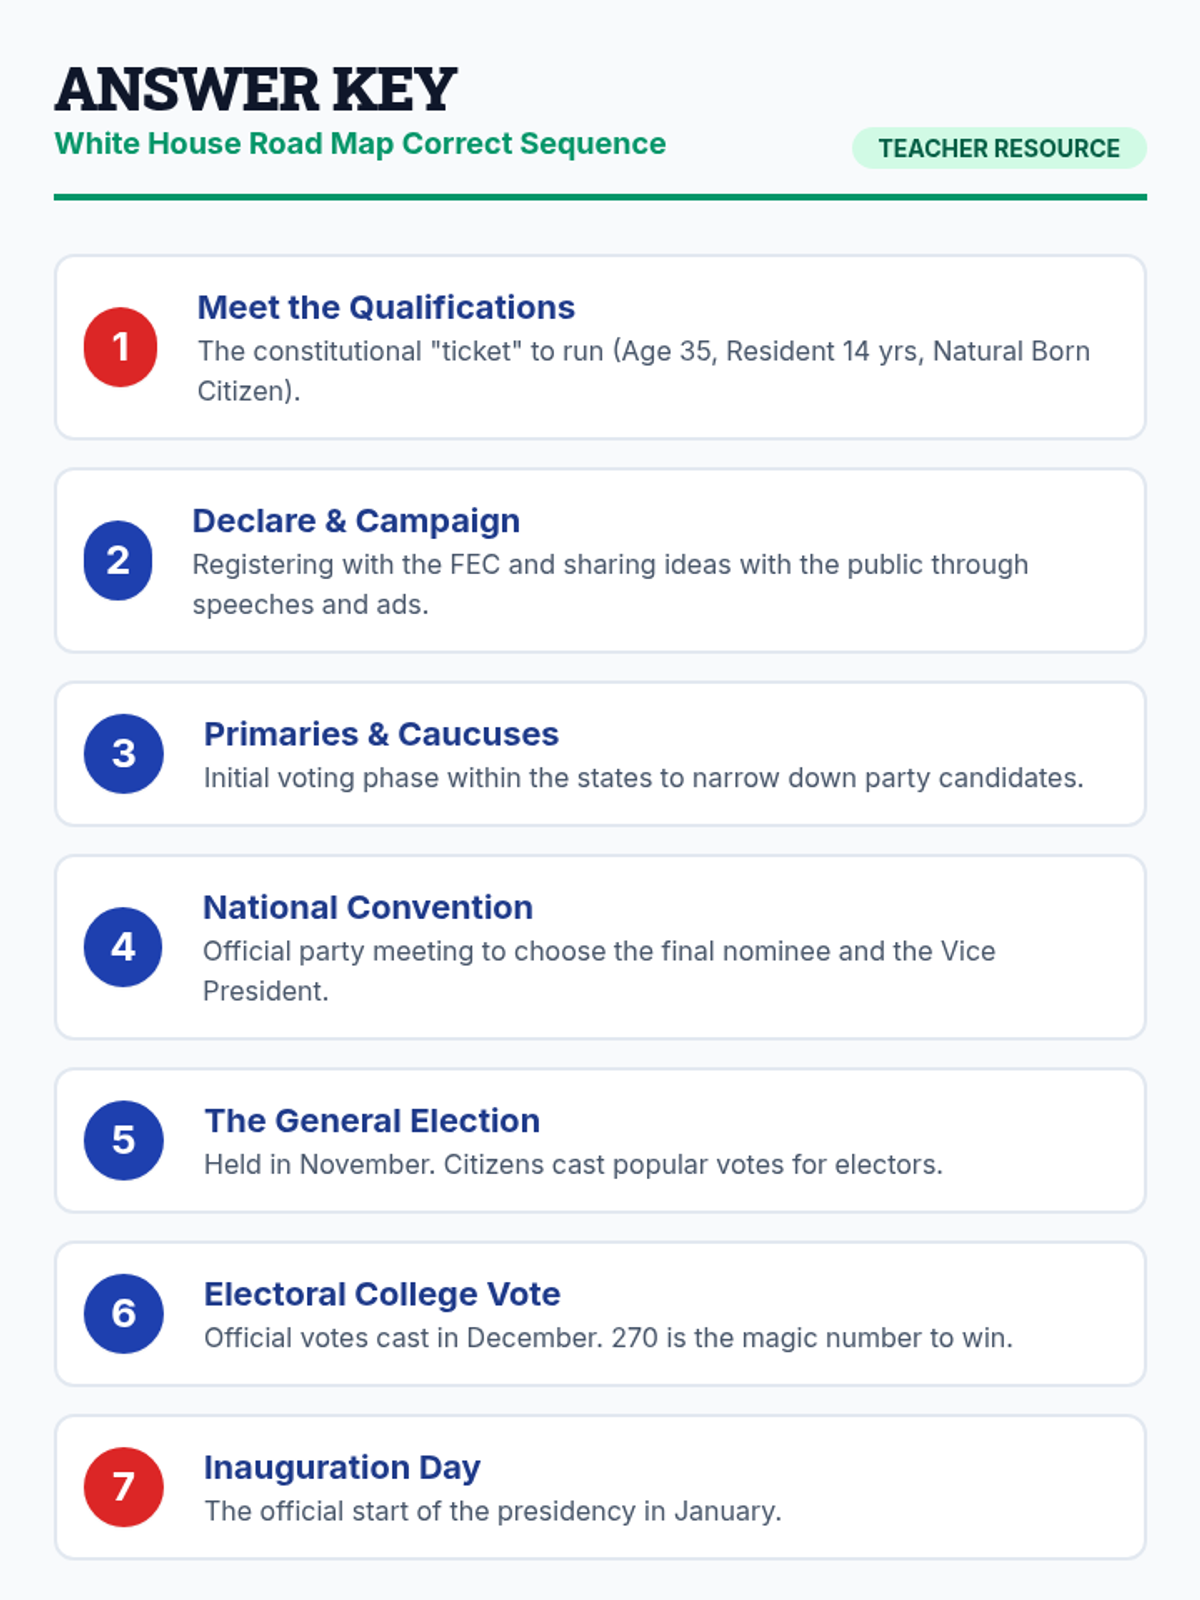The height and width of the screenshot is (1600, 1200).
Task: Click the TEACHER RESOURCE badge
Action: (x=998, y=148)
